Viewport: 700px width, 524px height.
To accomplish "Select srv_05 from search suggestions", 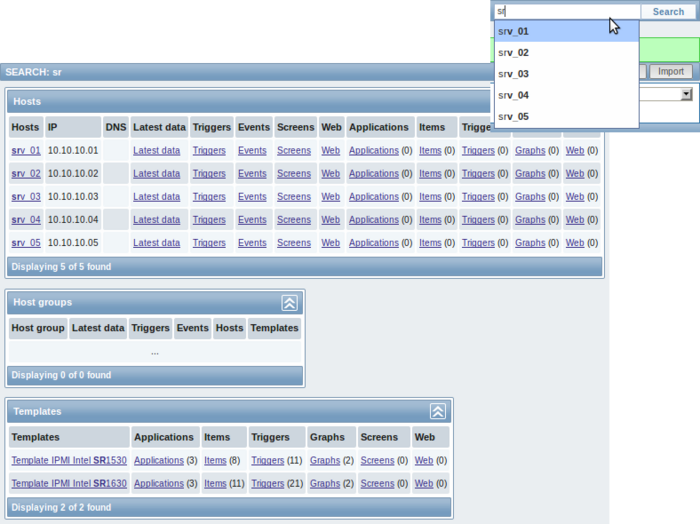I will (x=567, y=116).
